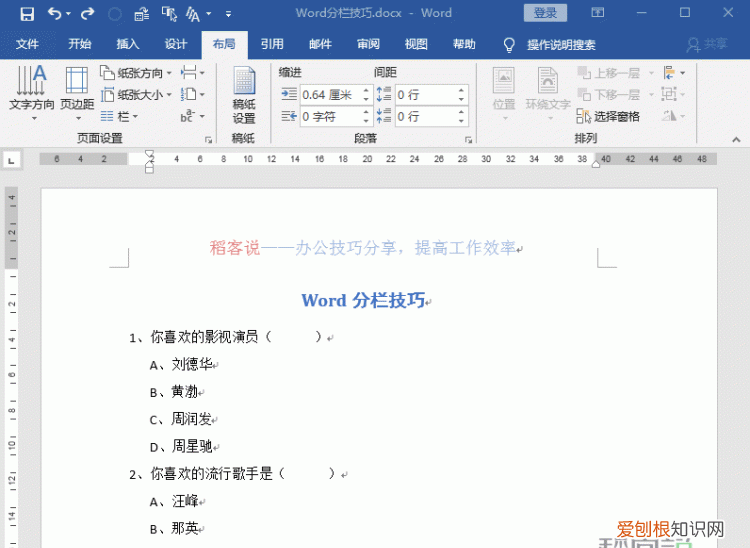The width and height of the screenshot is (750, 548).
Task: Open the 栏 columns dropdown
Action: coord(120,116)
